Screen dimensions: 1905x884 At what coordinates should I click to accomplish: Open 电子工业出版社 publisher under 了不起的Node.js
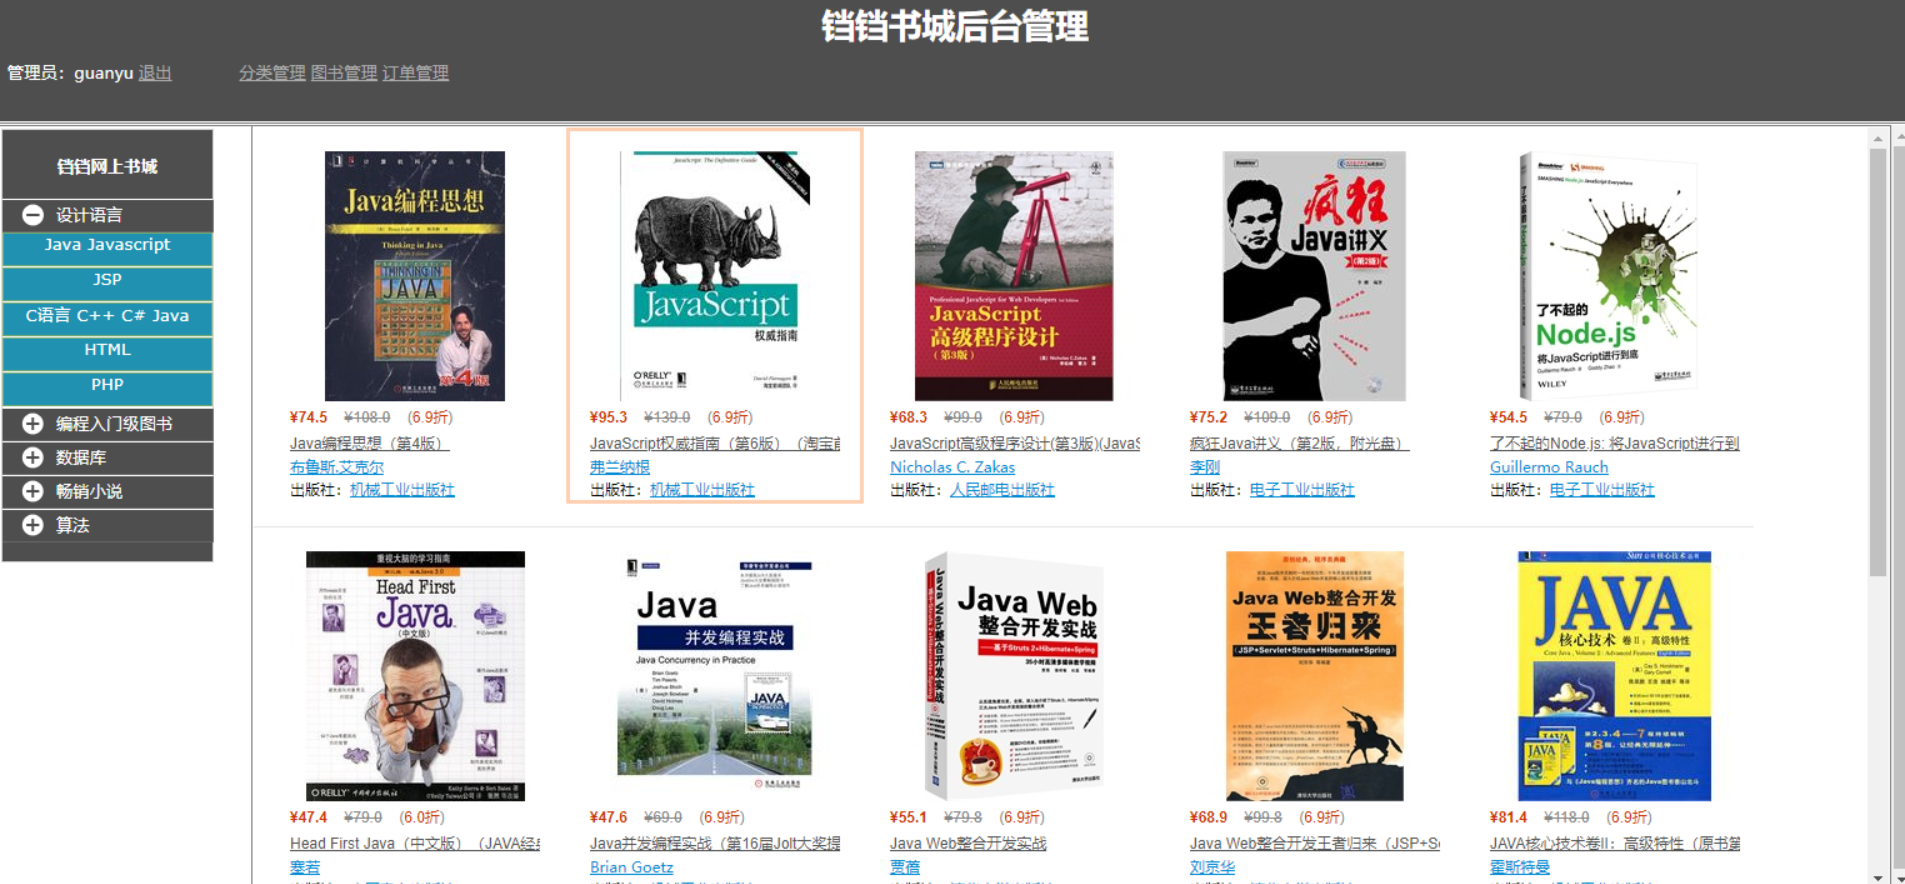(1602, 490)
